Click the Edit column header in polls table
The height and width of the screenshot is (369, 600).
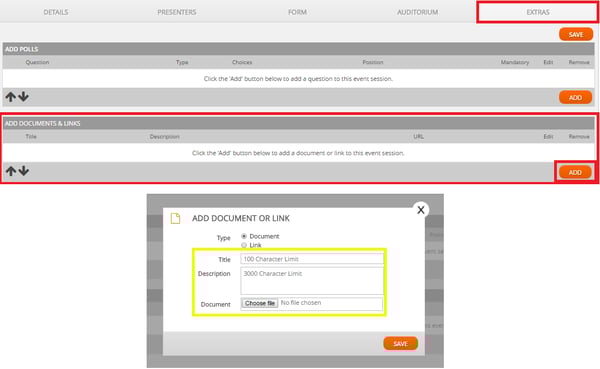tap(548, 62)
